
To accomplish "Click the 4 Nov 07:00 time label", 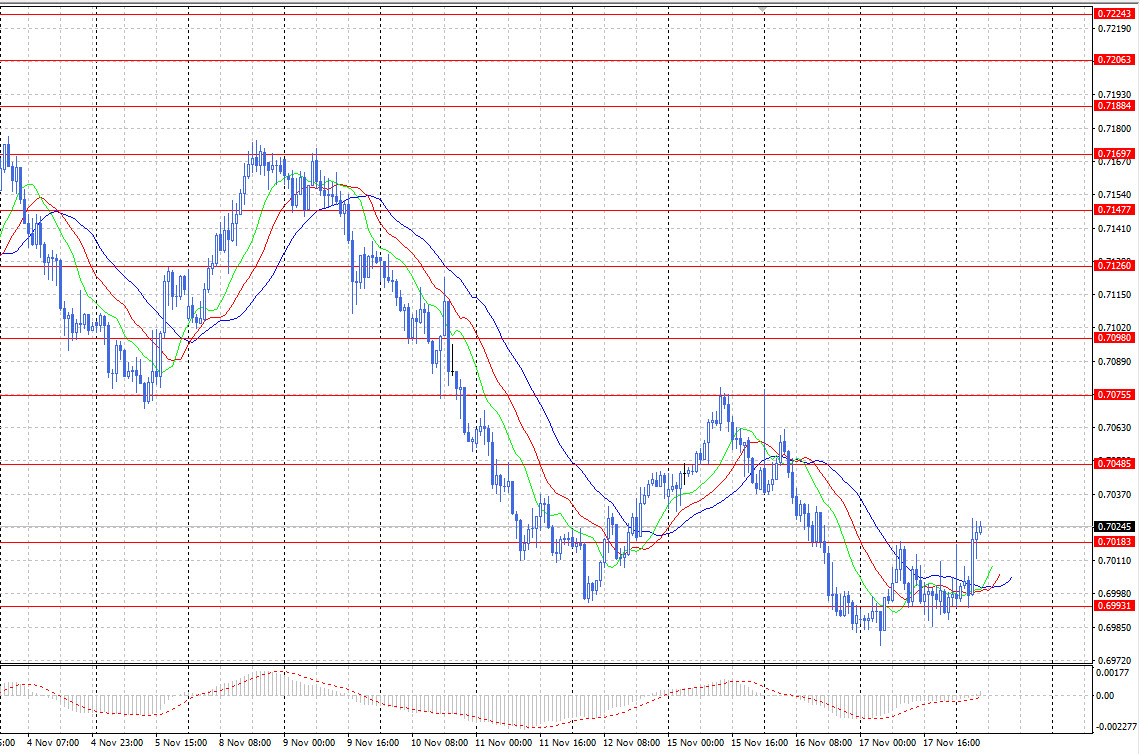I will pyautogui.click(x=52, y=743).
